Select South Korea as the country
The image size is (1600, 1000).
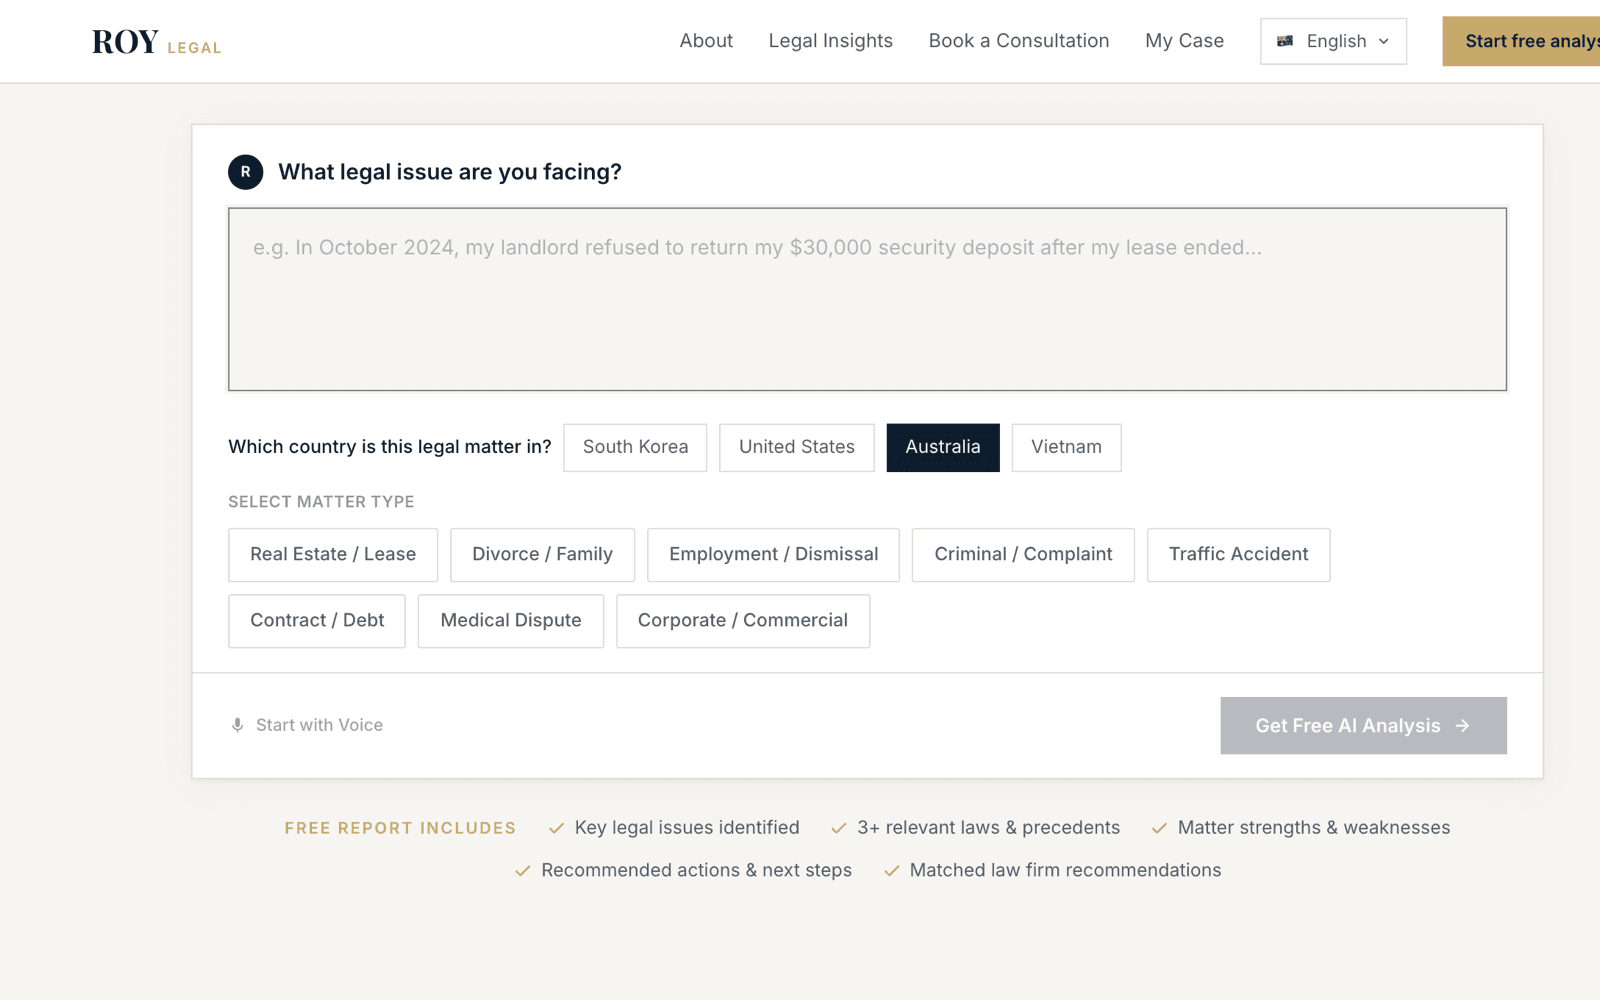click(635, 447)
